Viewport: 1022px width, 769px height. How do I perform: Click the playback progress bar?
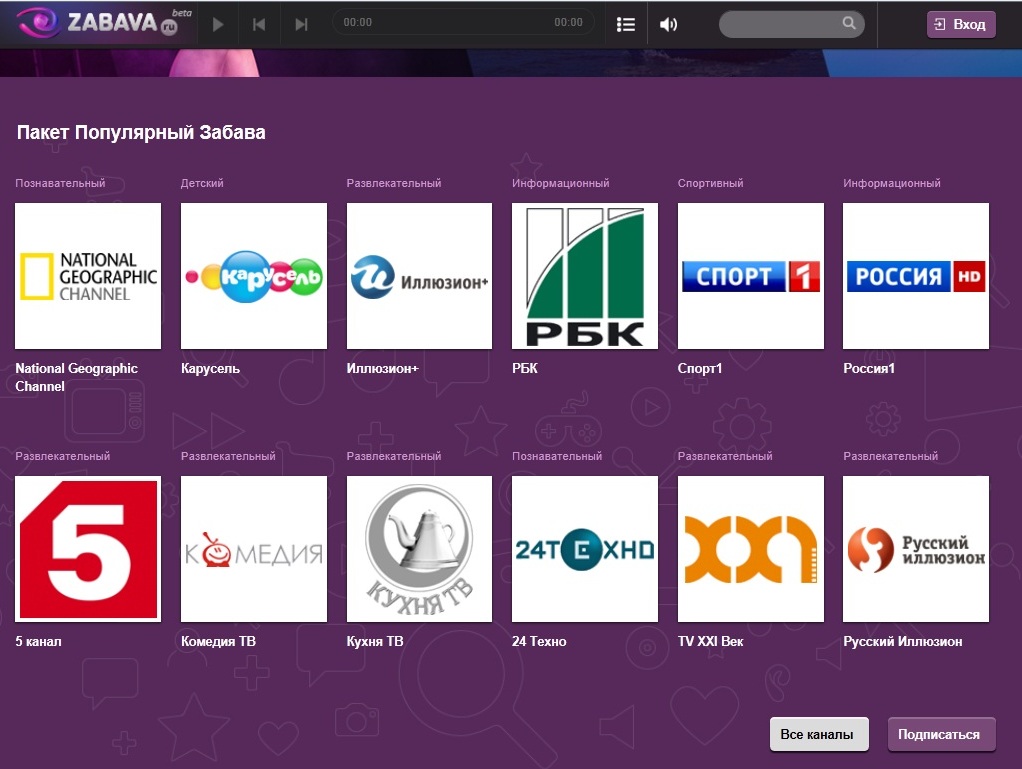point(463,22)
